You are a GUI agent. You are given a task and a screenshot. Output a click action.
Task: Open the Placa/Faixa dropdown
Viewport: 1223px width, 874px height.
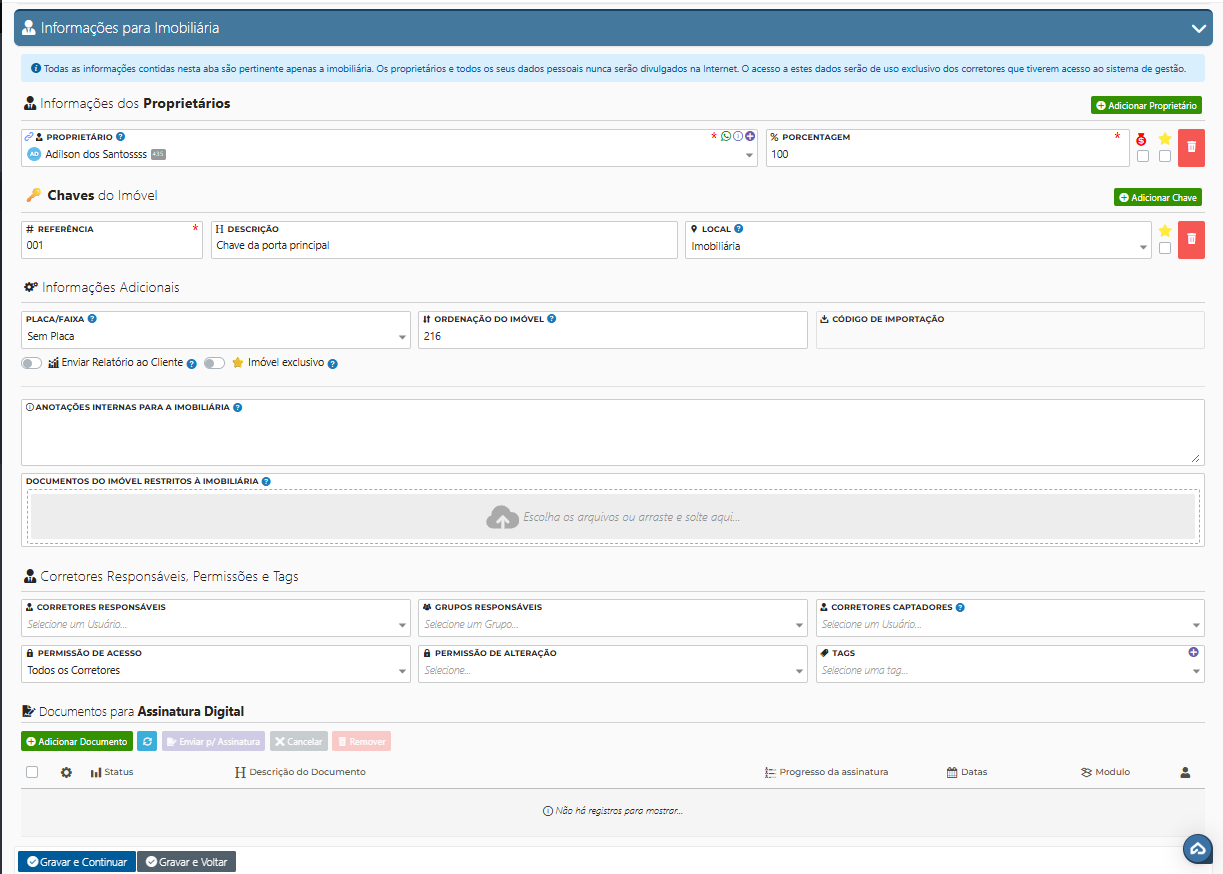[x=215, y=337]
